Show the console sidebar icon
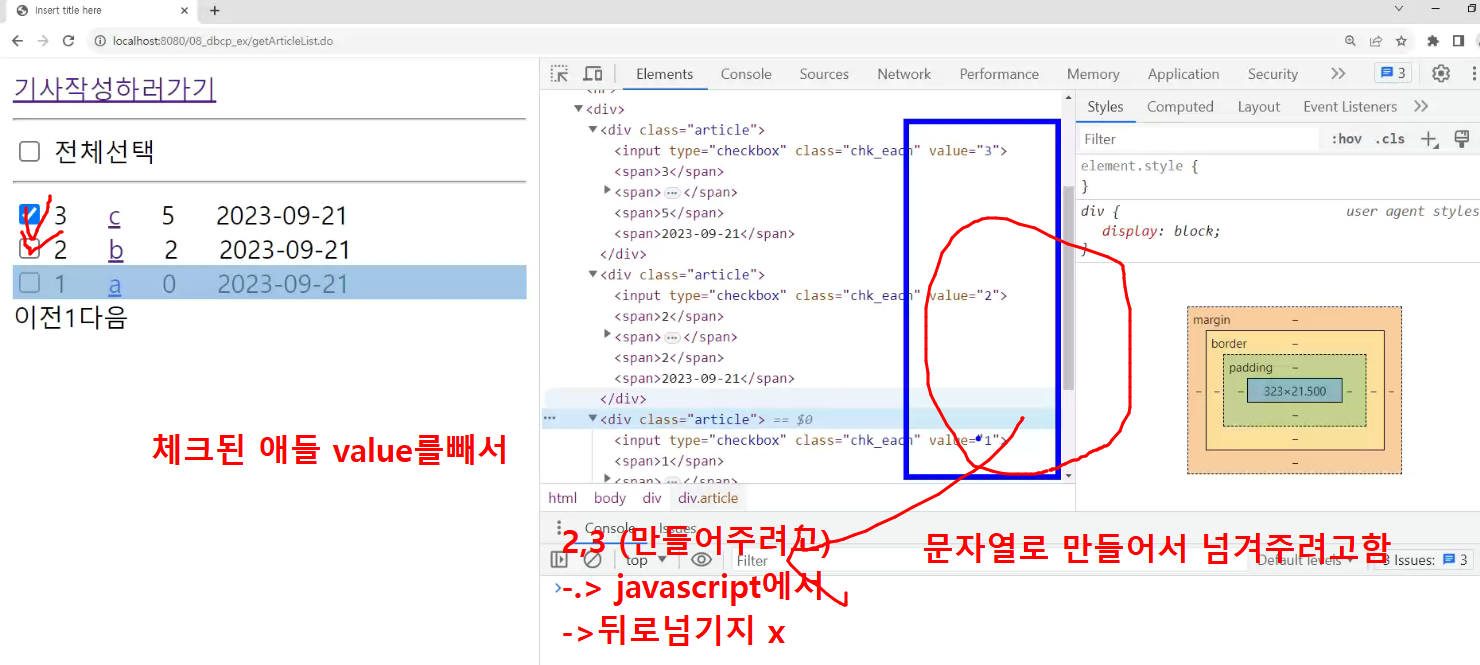The image size is (1480, 665). [559, 560]
